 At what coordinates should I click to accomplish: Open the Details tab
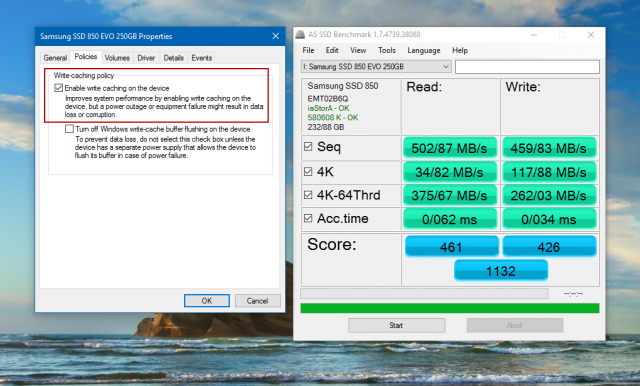tap(173, 58)
